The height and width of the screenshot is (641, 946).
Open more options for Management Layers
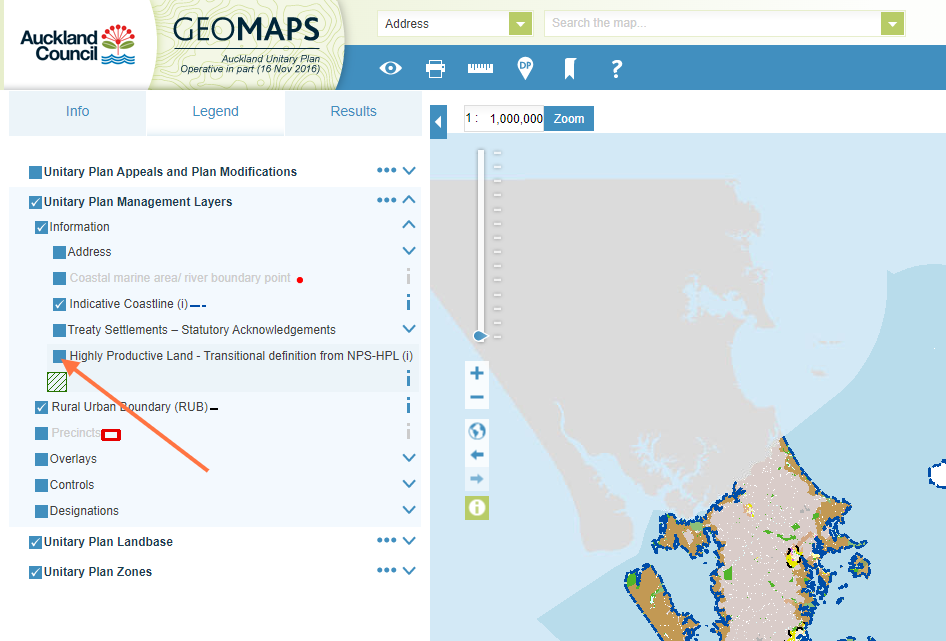coord(386,200)
